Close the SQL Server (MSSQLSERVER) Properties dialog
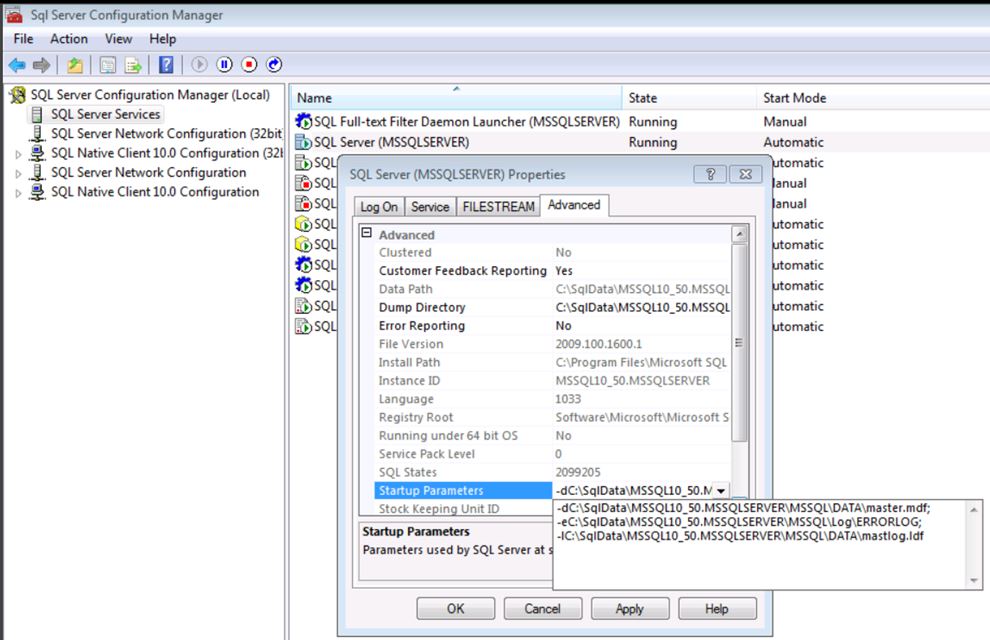This screenshot has height=640, width=990. coord(746,174)
